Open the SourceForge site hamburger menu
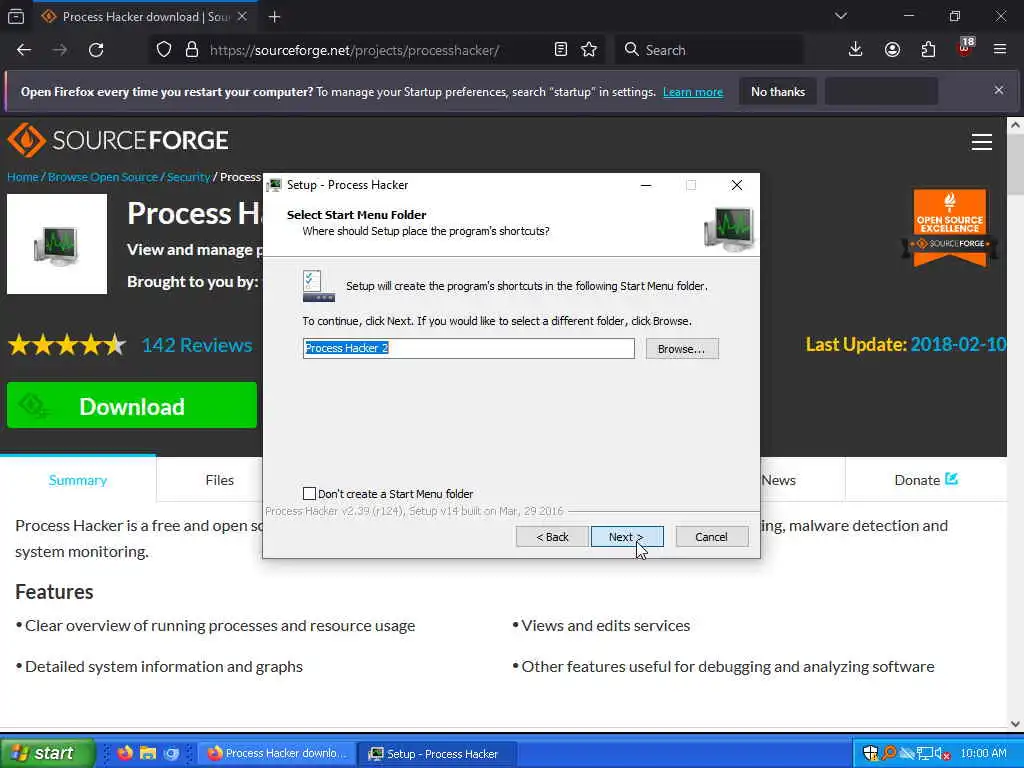Viewport: 1024px width, 768px height. click(x=982, y=142)
